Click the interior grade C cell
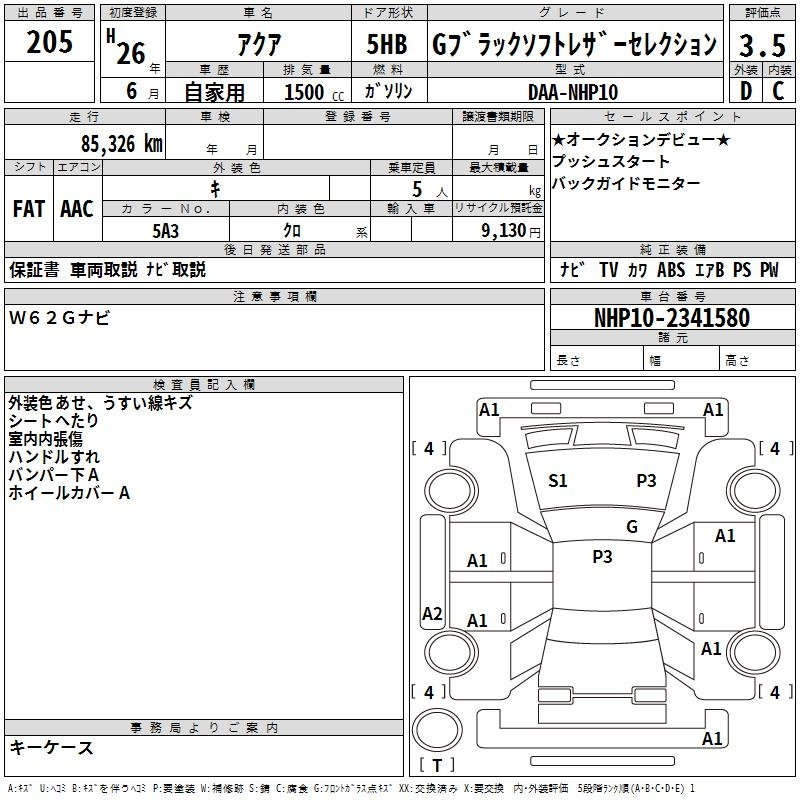 778,91
